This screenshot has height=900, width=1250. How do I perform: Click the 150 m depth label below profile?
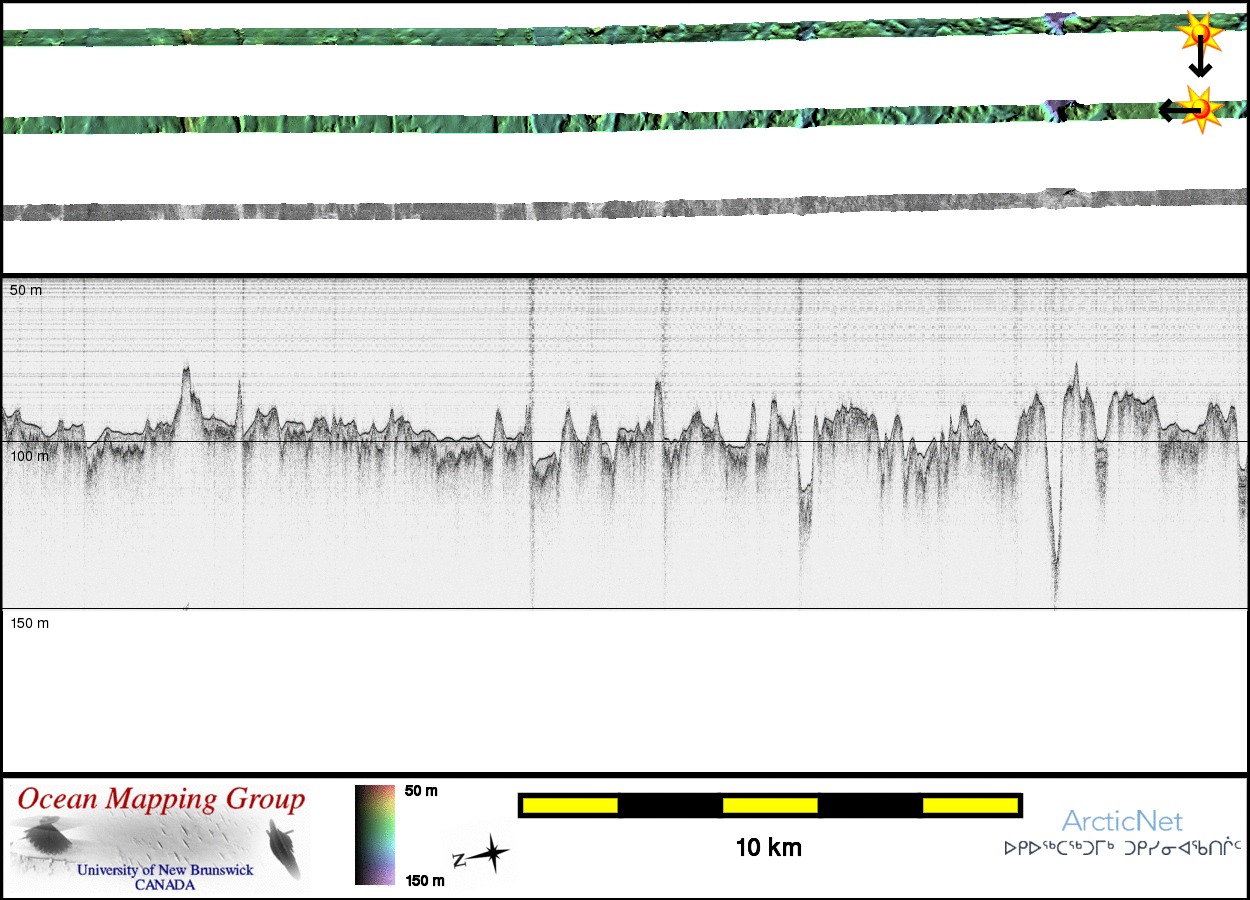[x=29, y=624]
